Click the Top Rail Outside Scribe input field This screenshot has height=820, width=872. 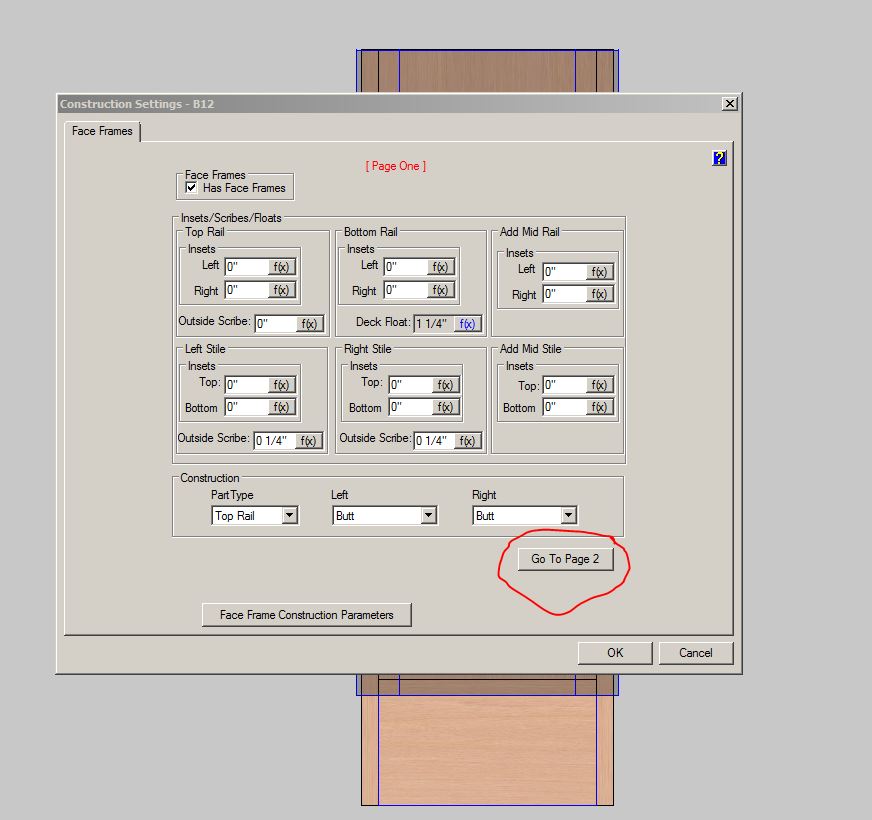point(275,324)
